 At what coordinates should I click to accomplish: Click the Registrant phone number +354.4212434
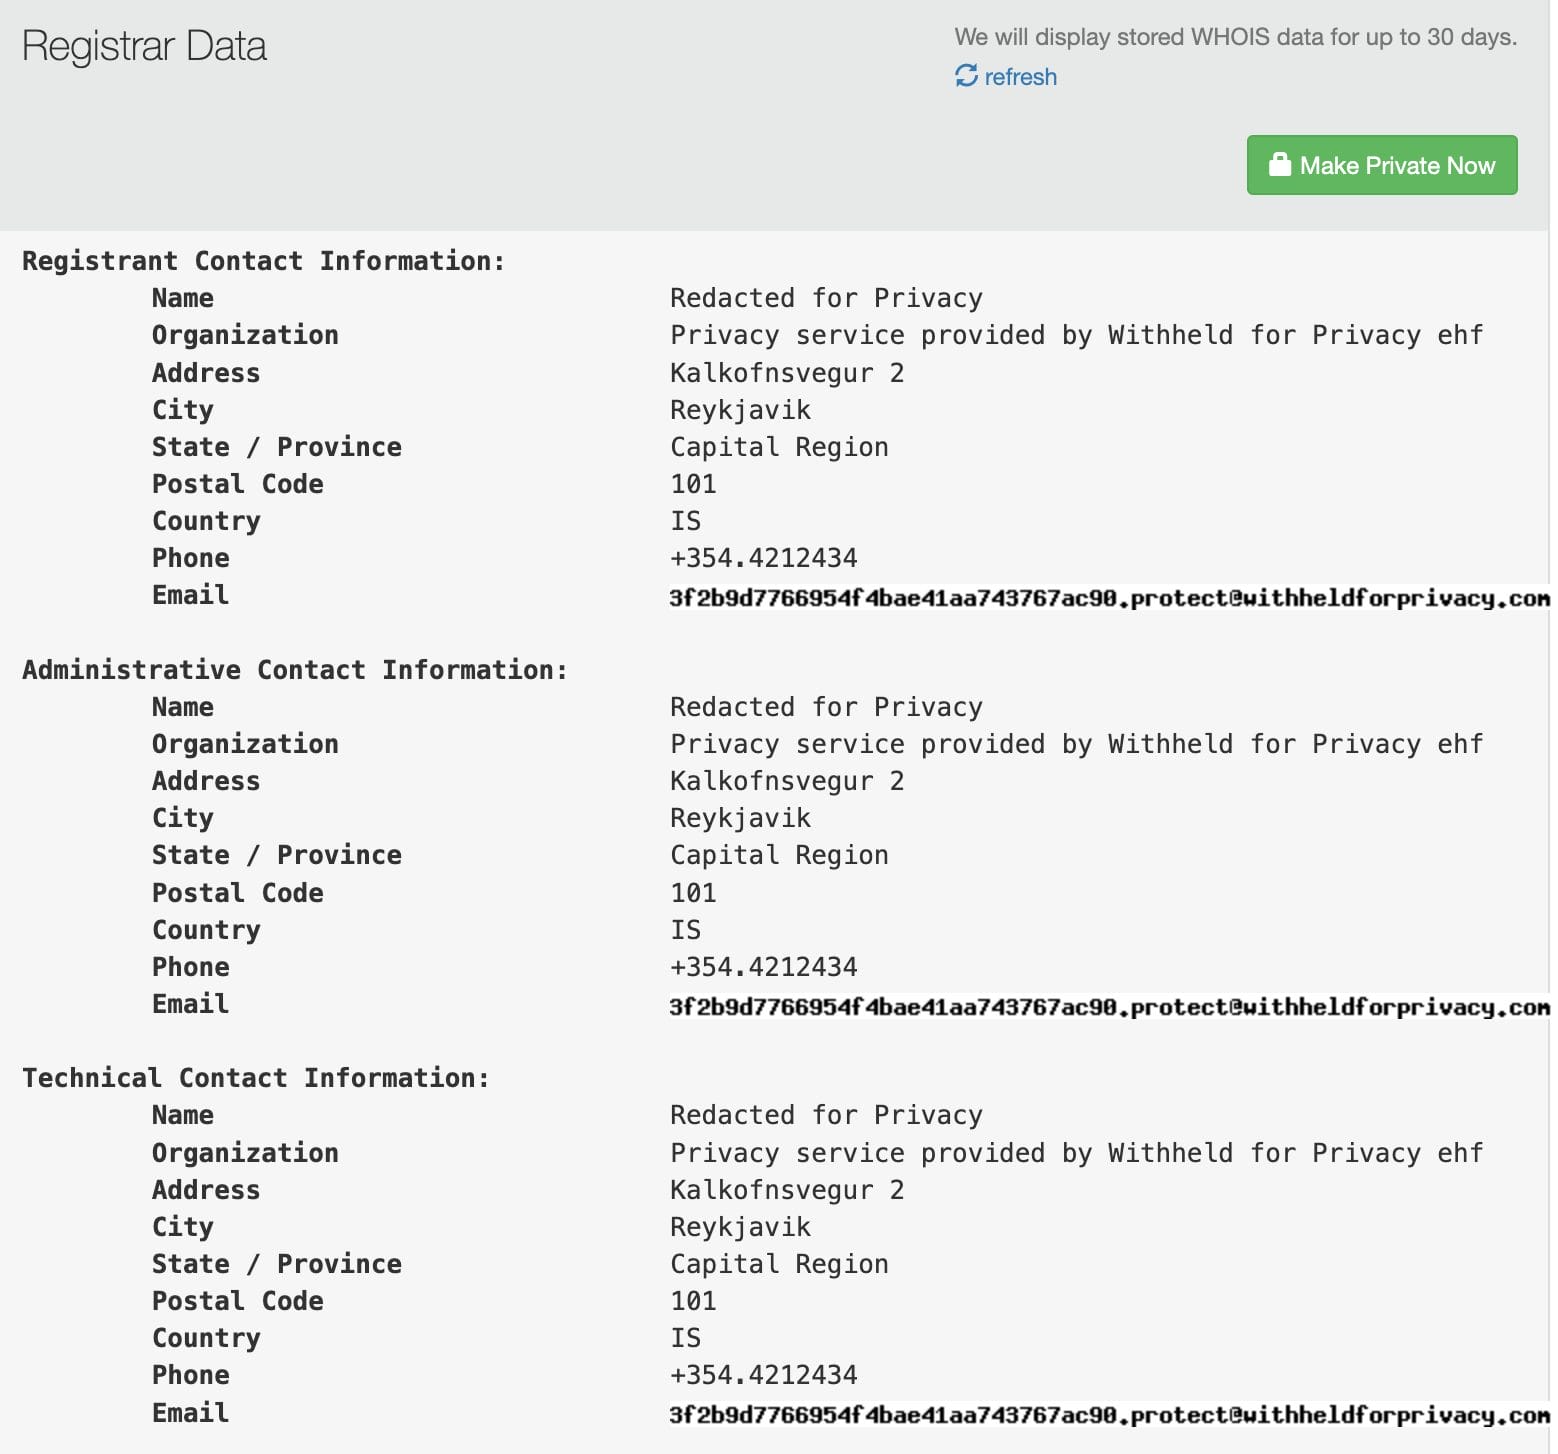pos(763,558)
